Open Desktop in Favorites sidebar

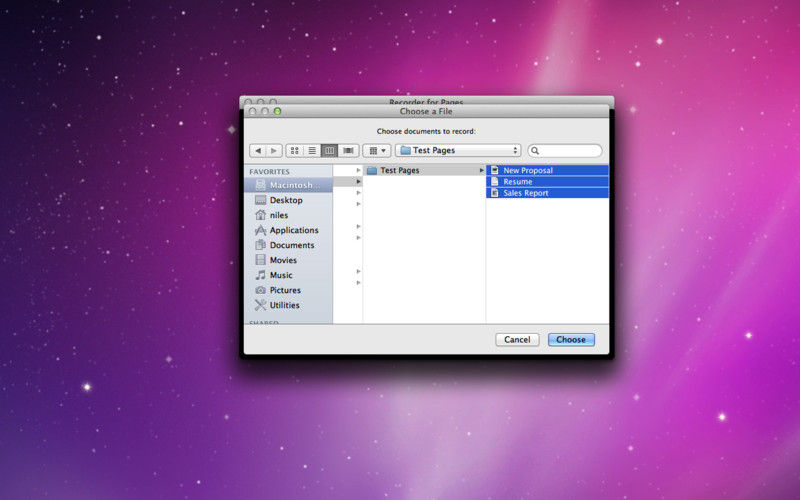[x=288, y=200]
